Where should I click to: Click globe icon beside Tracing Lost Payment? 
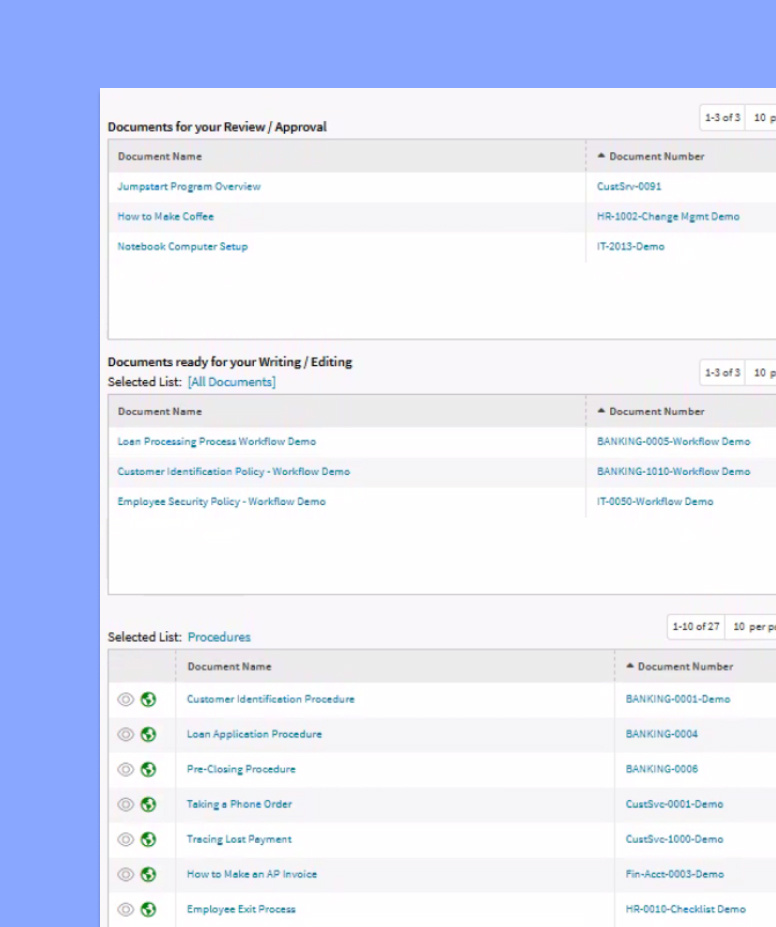tap(148, 839)
